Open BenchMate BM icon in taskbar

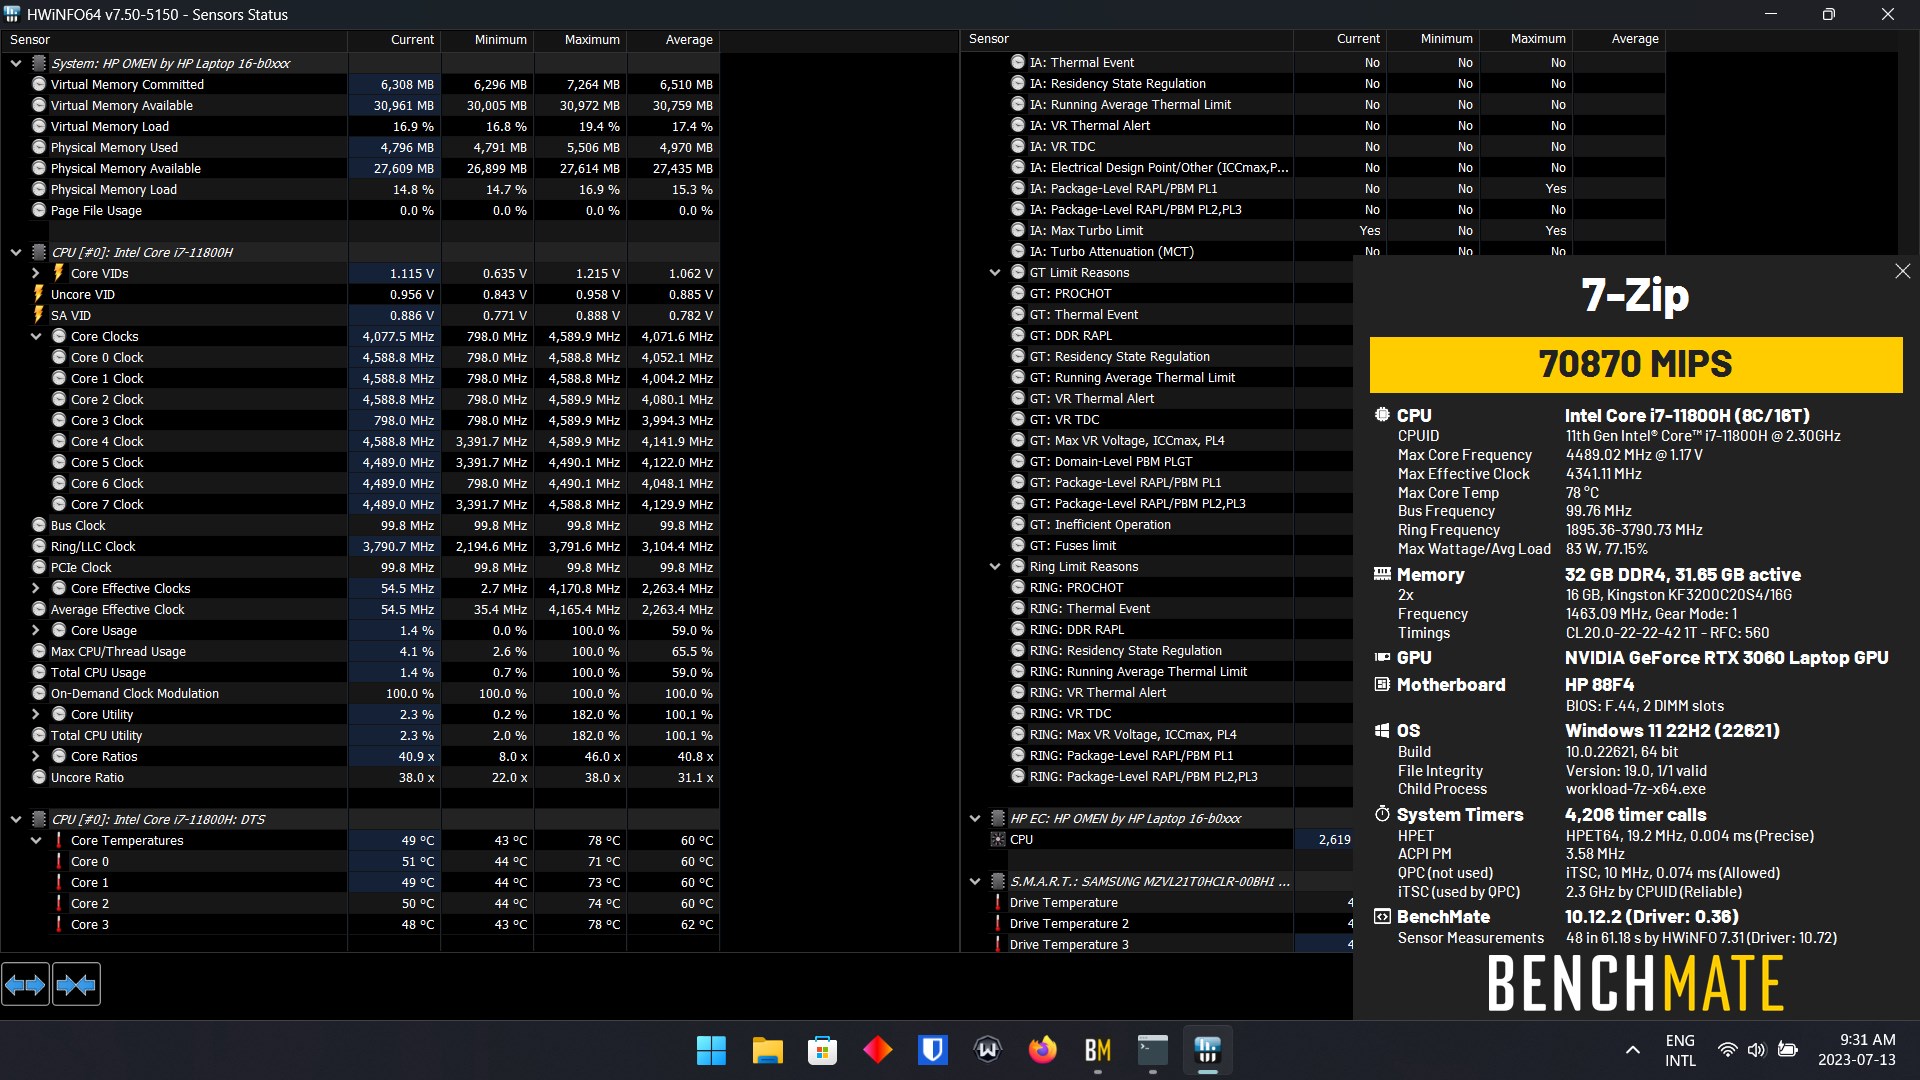point(1097,1050)
